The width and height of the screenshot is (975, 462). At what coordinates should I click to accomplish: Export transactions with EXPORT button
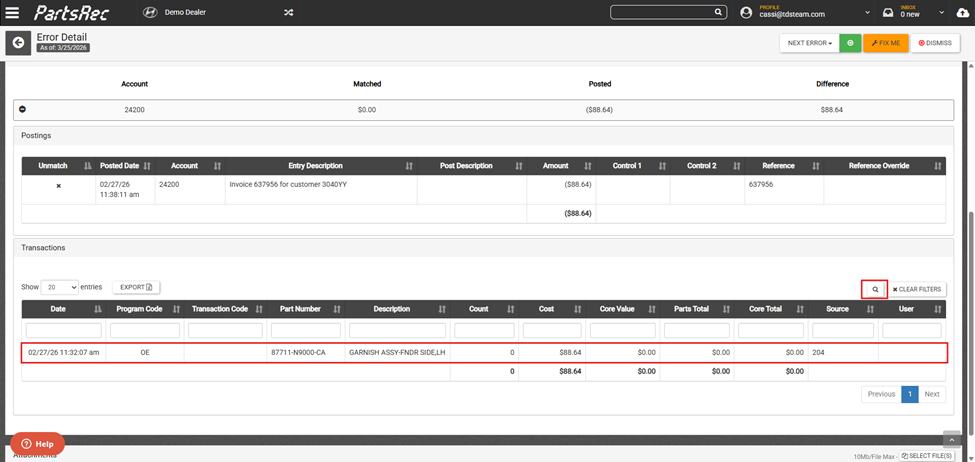click(x=136, y=287)
